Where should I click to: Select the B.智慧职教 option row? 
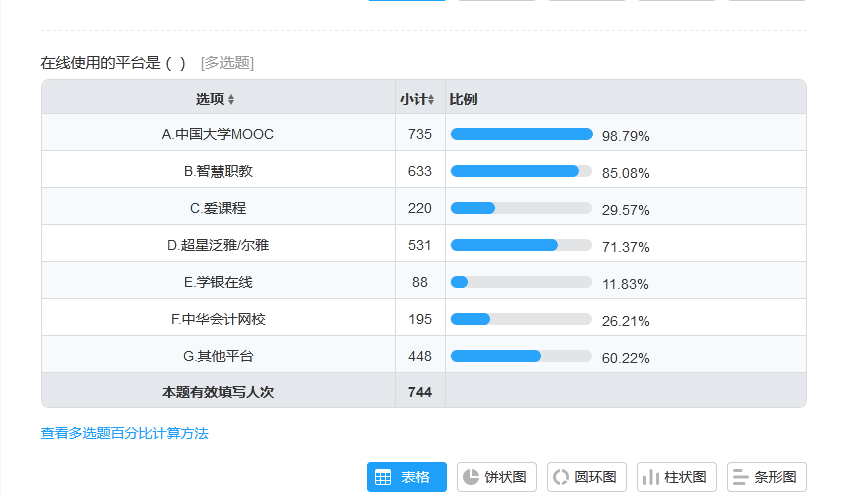tap(217, 171)
